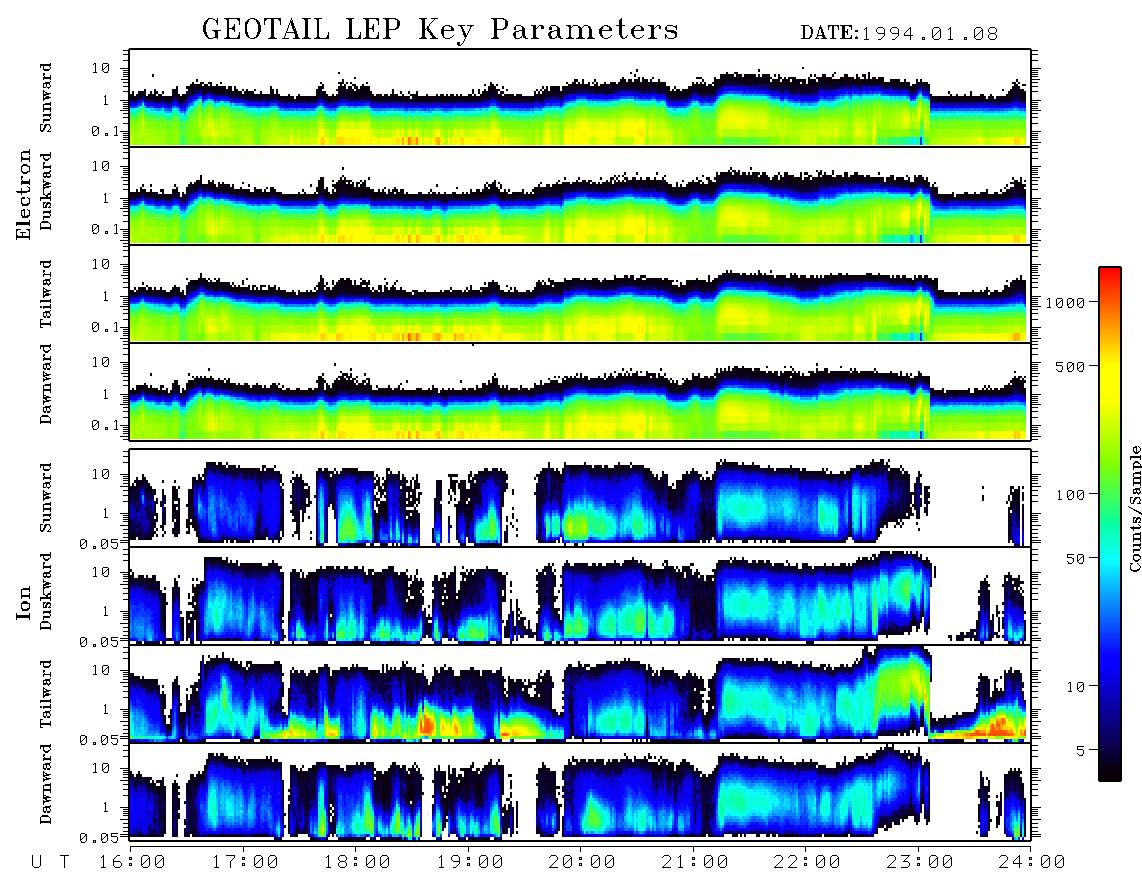Click the GEOTAIL LEP Key Parameters title

pyautogui.click(x=440, y=30)
